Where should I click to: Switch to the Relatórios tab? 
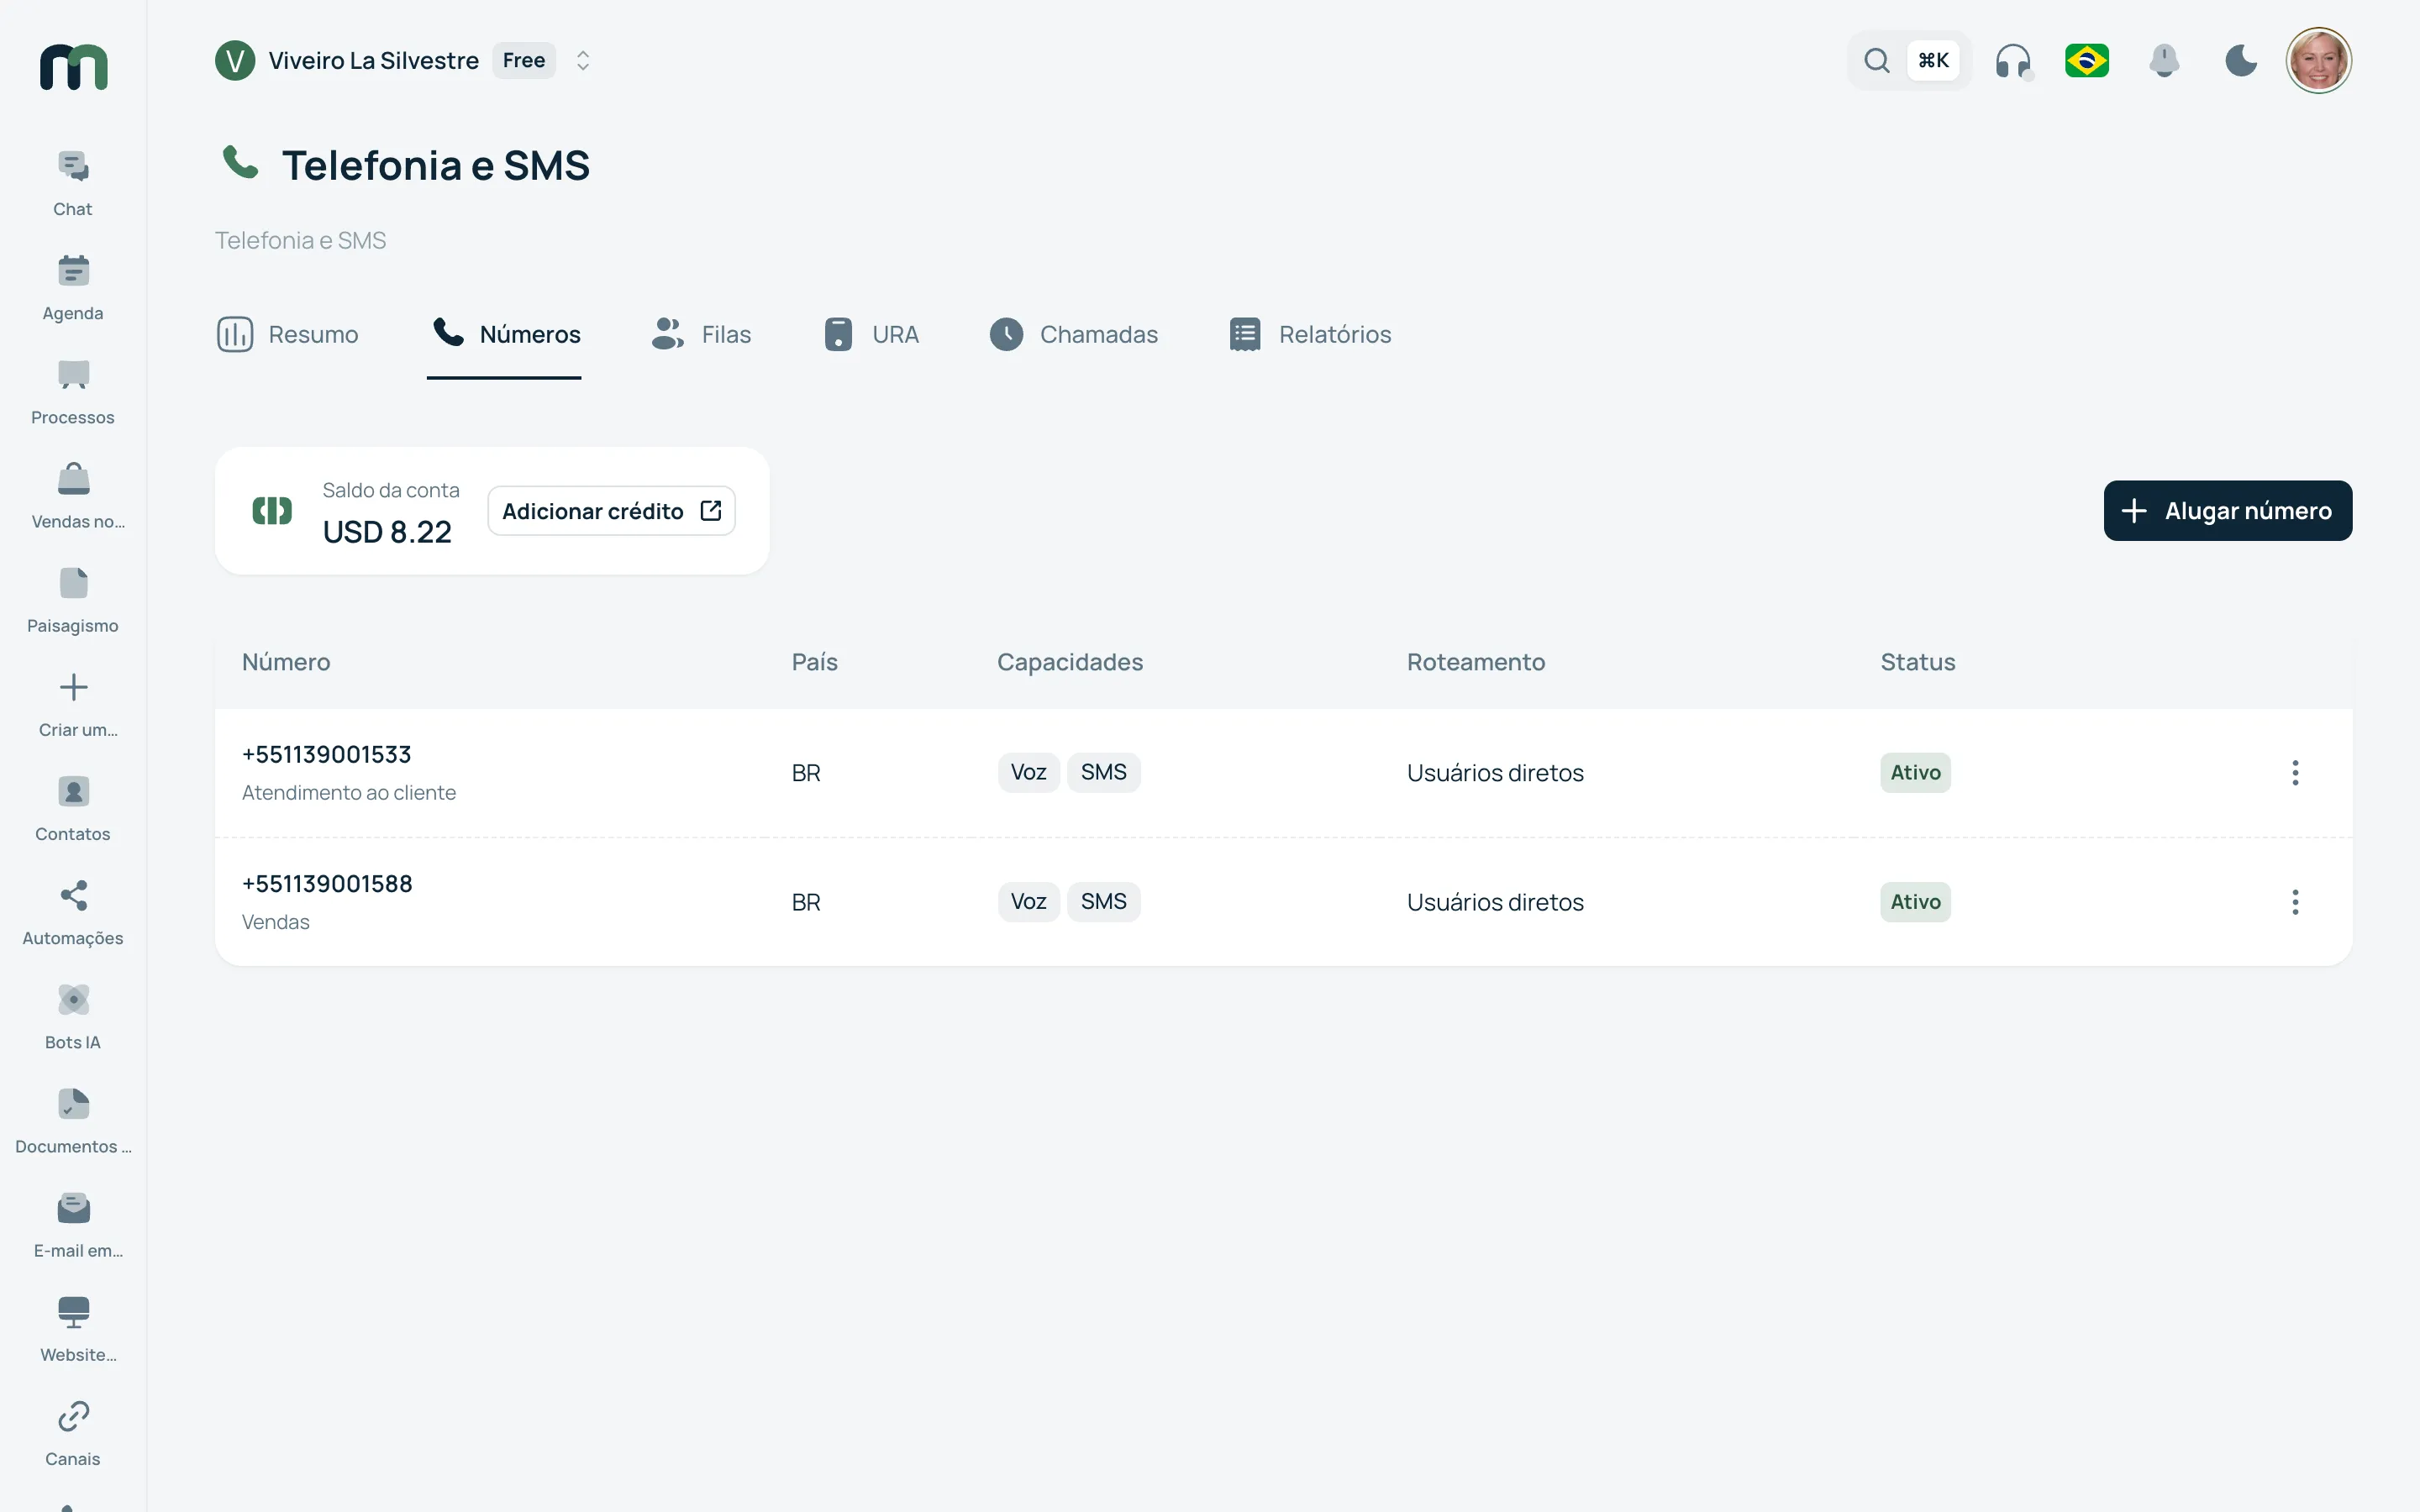click(1309, 334)
